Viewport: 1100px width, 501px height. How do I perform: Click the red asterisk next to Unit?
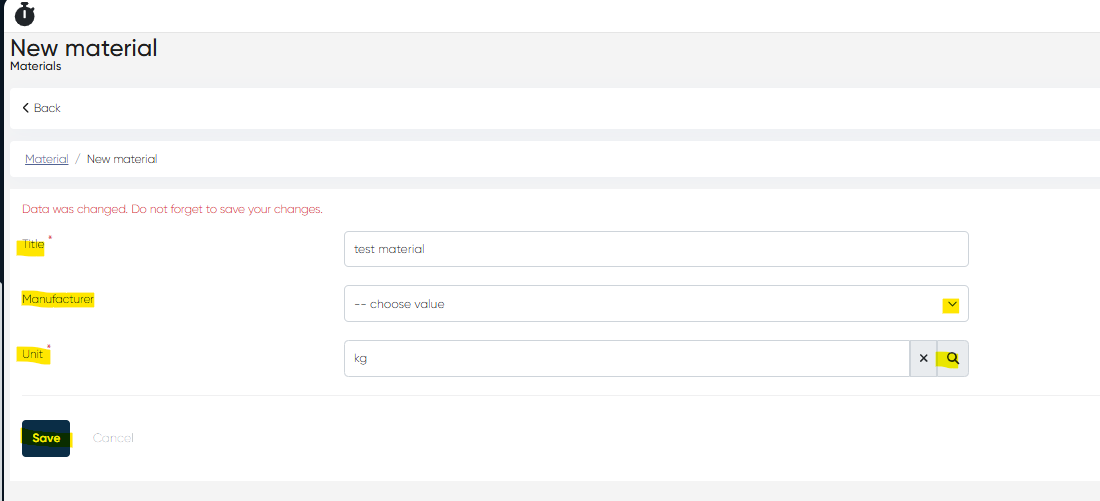(48, 348)
